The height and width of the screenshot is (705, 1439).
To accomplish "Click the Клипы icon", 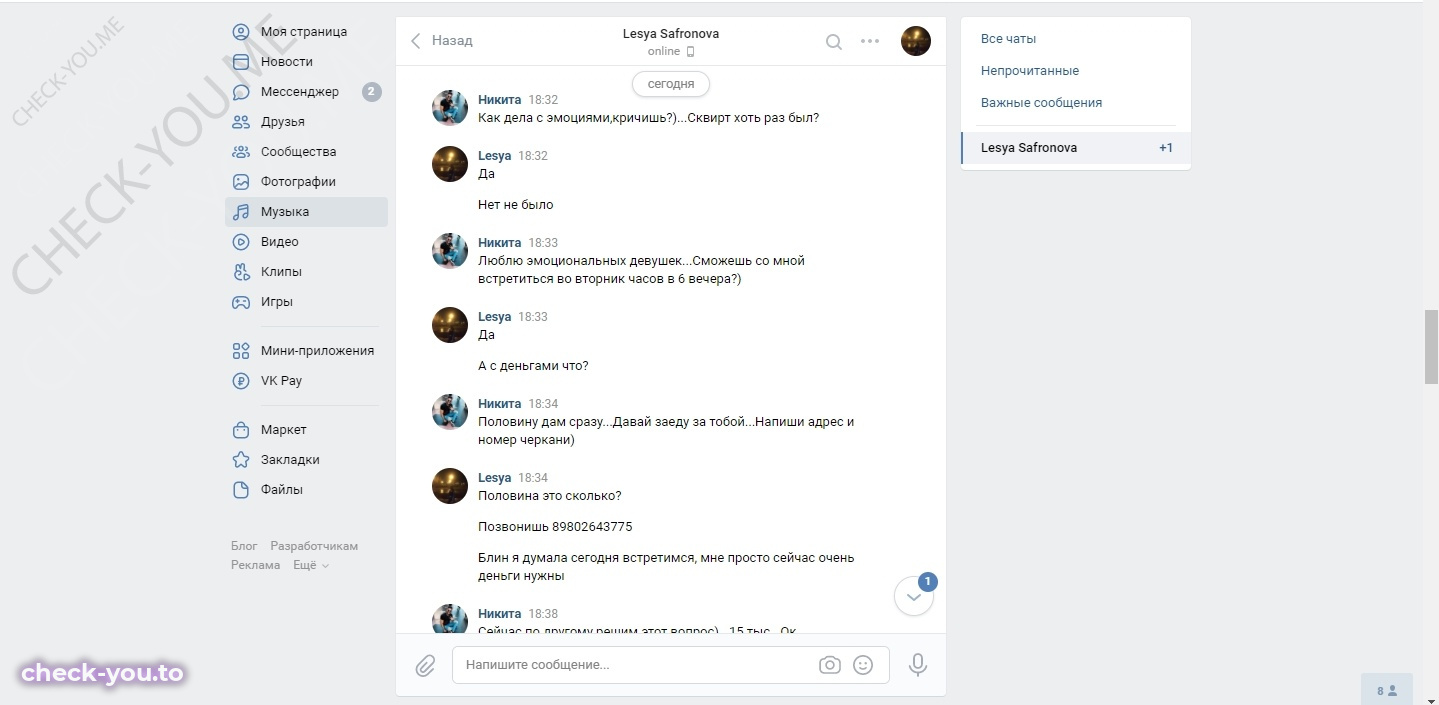I will 241,272.
